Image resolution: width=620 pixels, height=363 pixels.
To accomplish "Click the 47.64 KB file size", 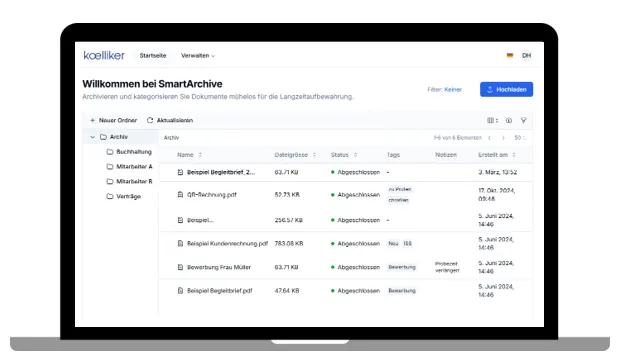I will click(287, 291).
